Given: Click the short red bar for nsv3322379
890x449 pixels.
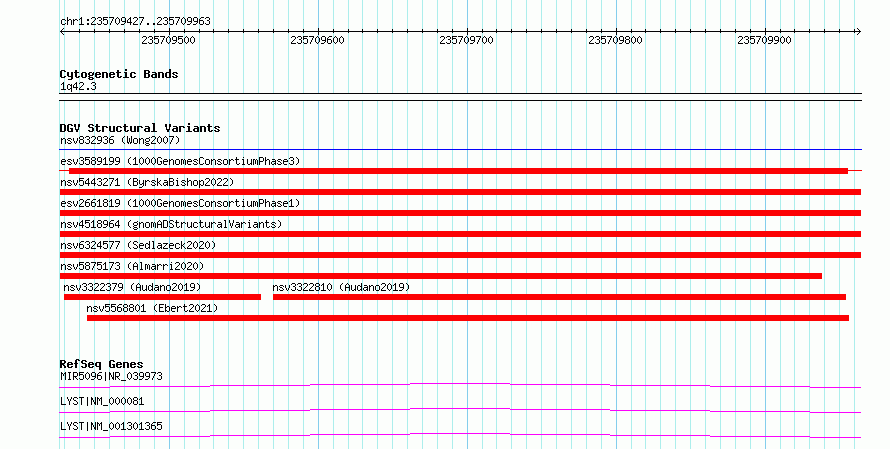Looking at the screenshot, I should (x=162, y=297).
